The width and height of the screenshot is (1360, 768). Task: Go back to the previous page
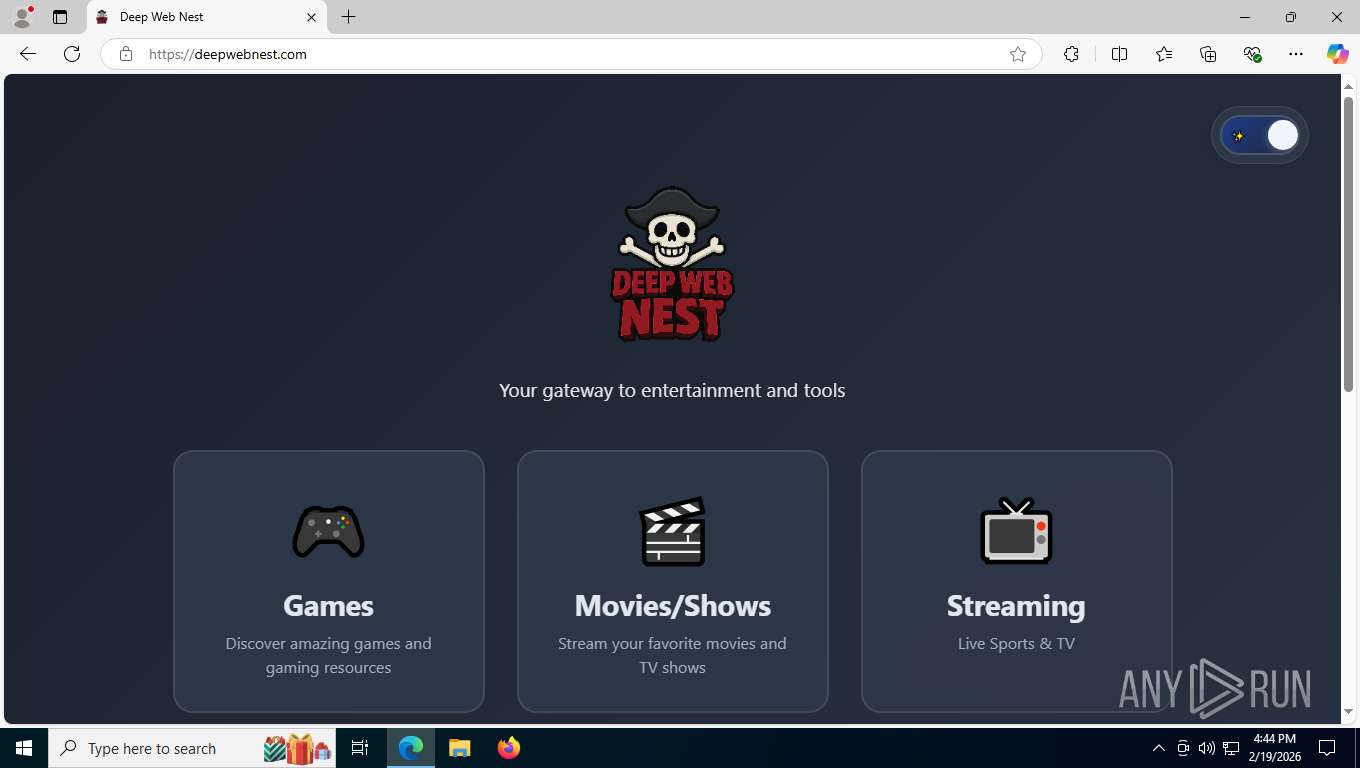click(28, 54)
